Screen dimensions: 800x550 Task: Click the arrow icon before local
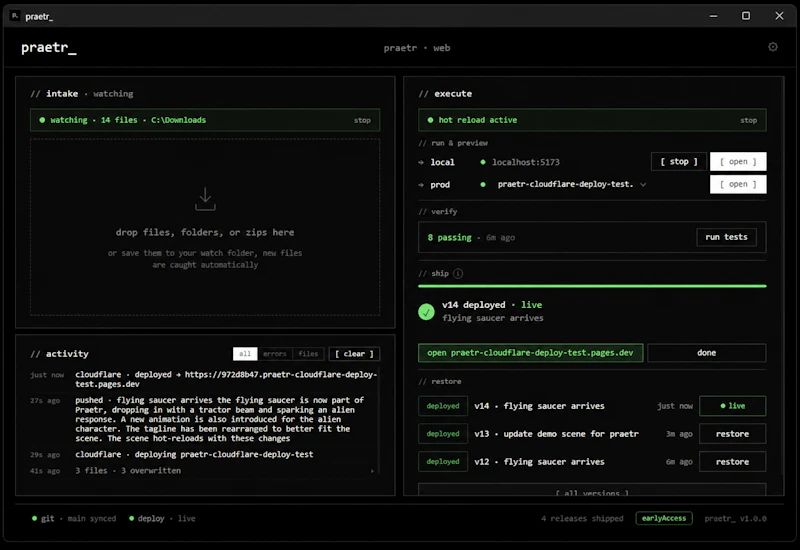pyautogui.click(x=421, y=162)
